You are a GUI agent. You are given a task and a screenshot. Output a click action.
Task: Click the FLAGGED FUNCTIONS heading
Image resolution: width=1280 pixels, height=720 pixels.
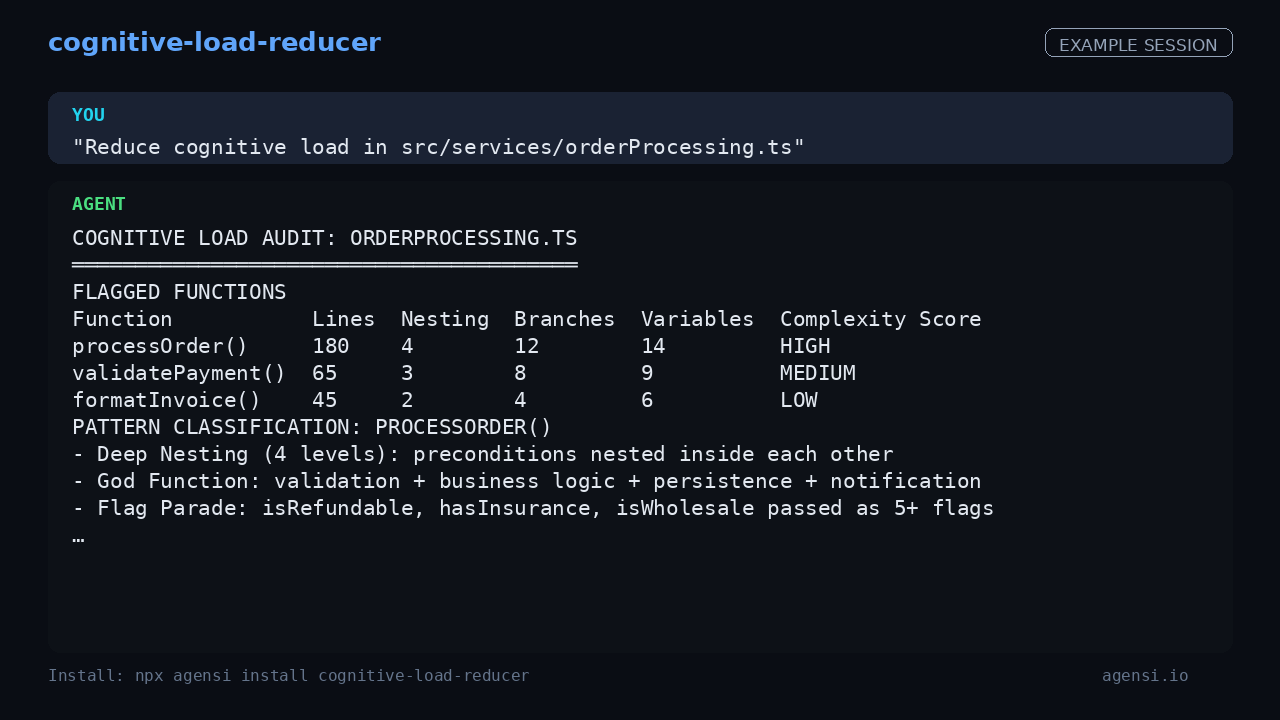click(179, 292)
